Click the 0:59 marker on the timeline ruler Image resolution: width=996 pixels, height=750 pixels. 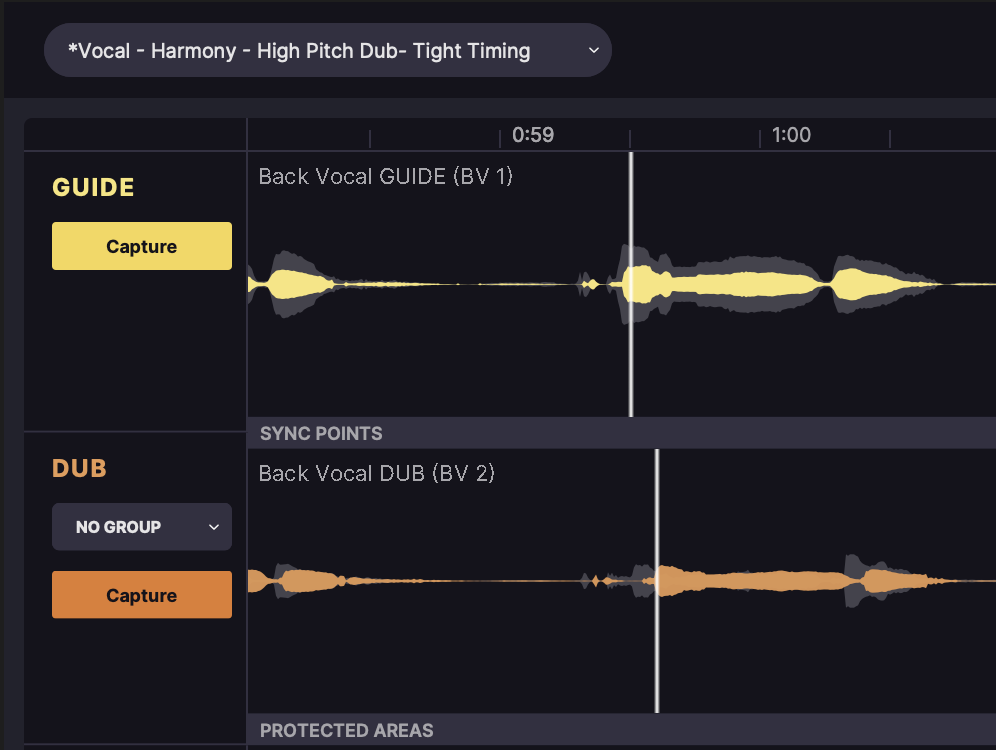532,135
